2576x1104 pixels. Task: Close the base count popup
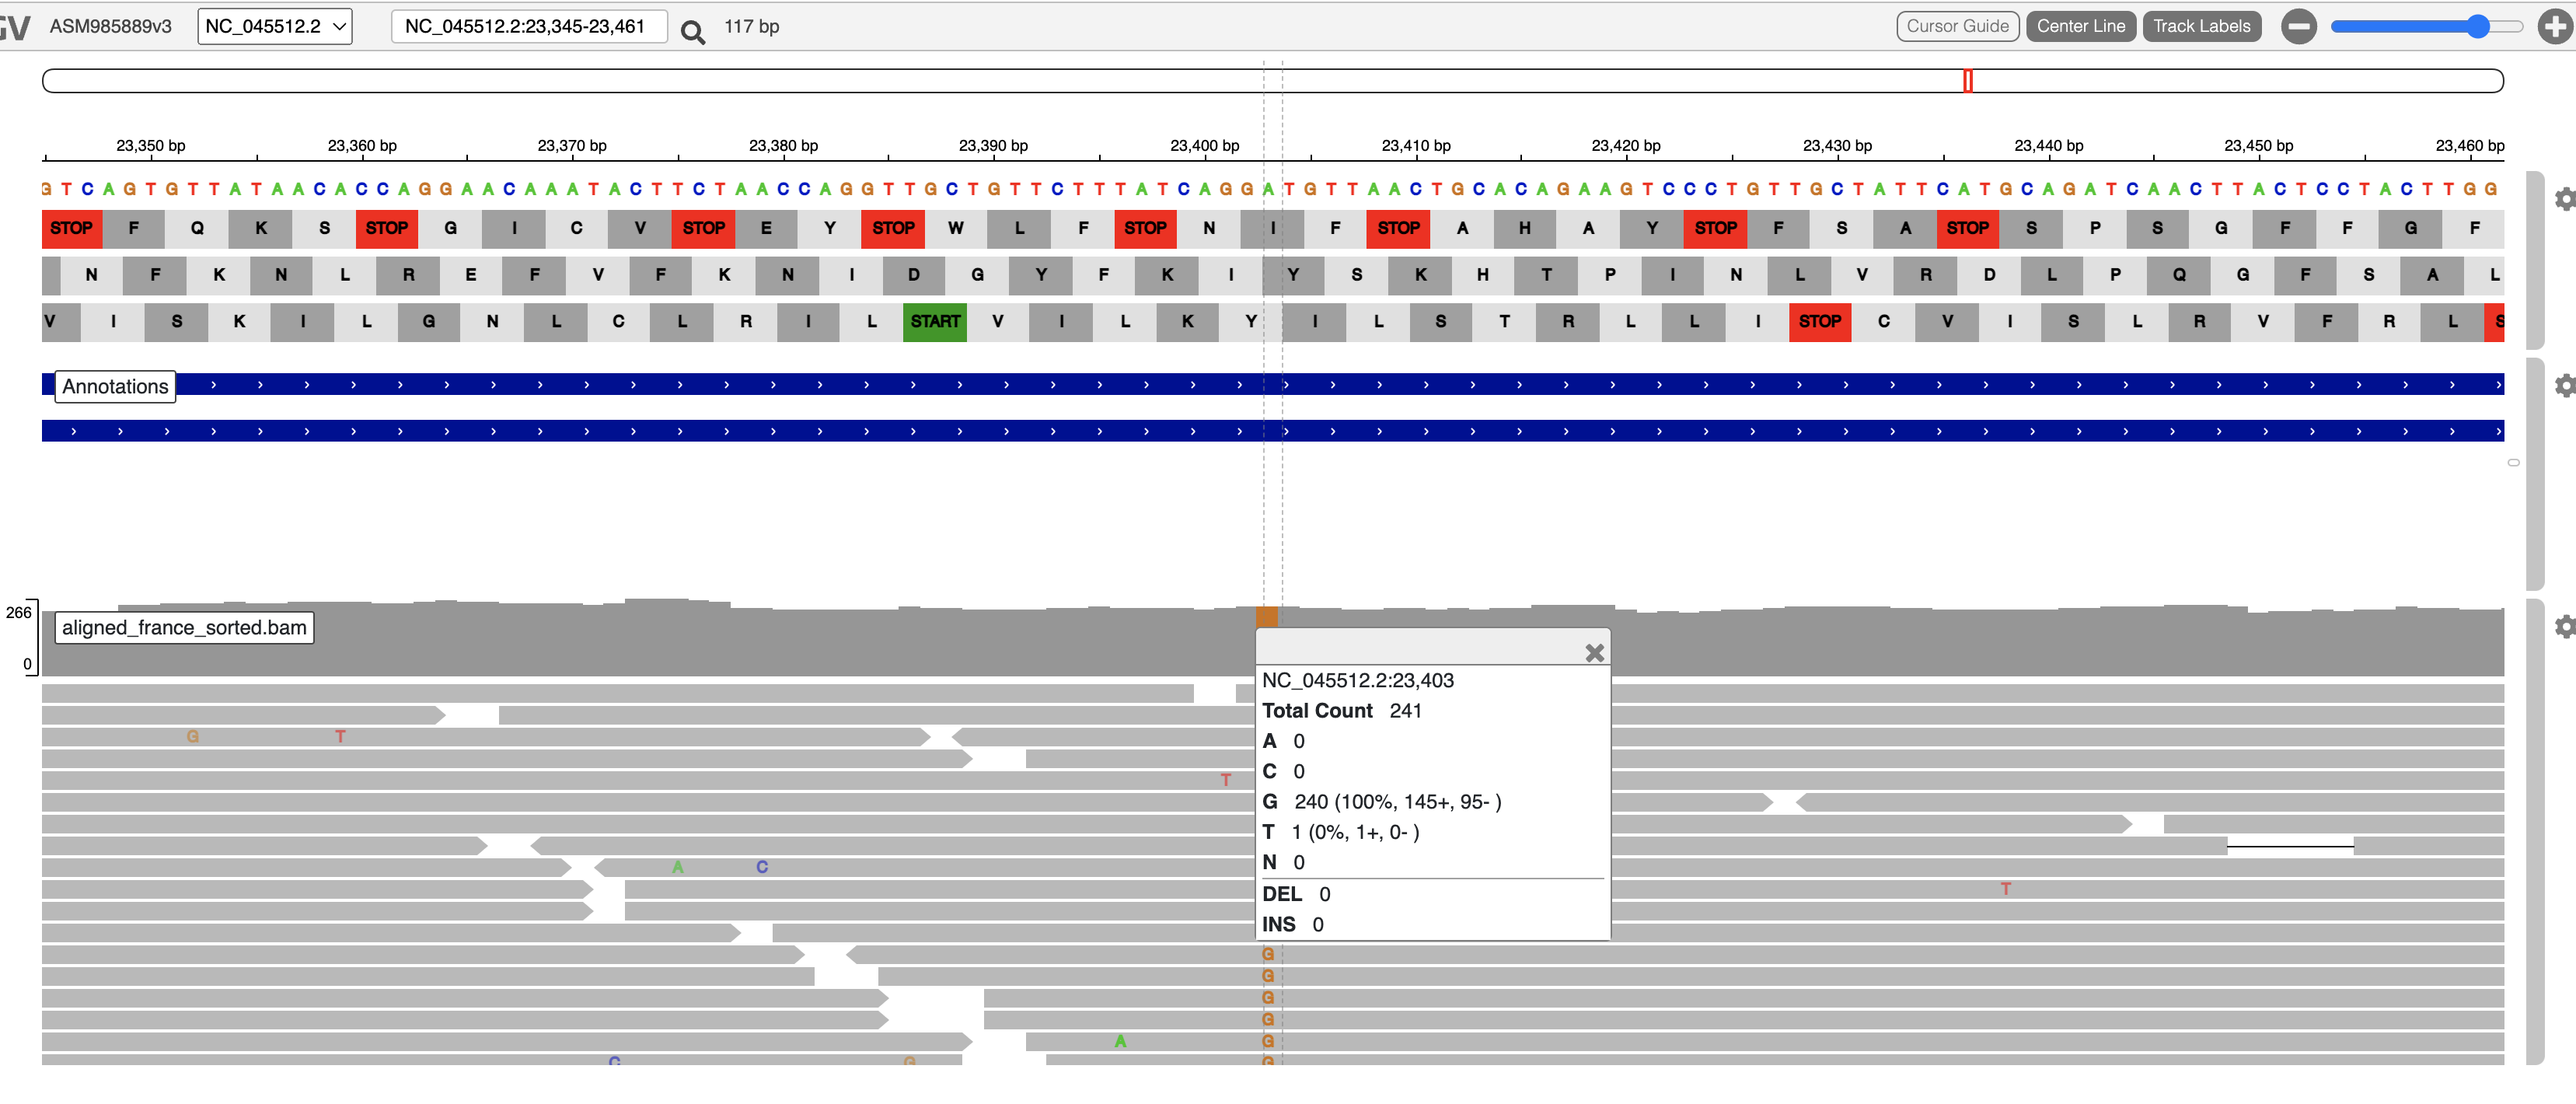pyautogui.click(x=1594, y=653)
